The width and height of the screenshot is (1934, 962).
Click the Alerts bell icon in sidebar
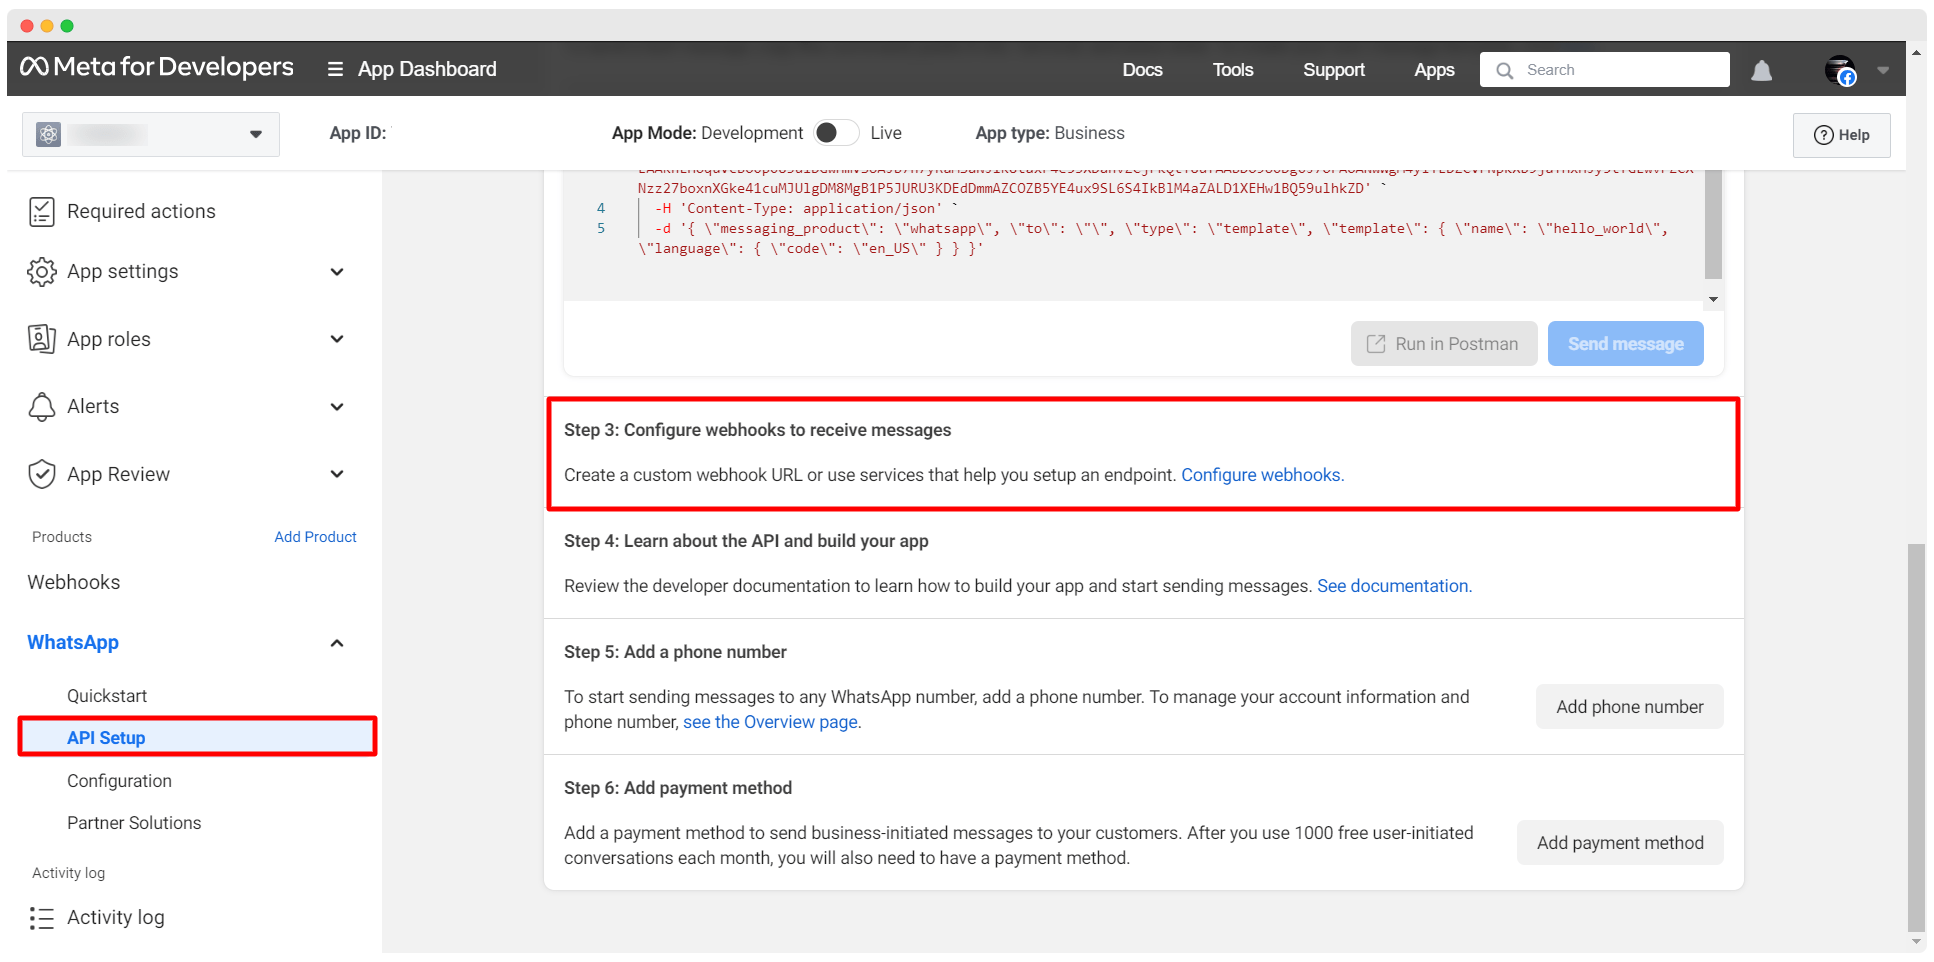[x=41, y=407]
